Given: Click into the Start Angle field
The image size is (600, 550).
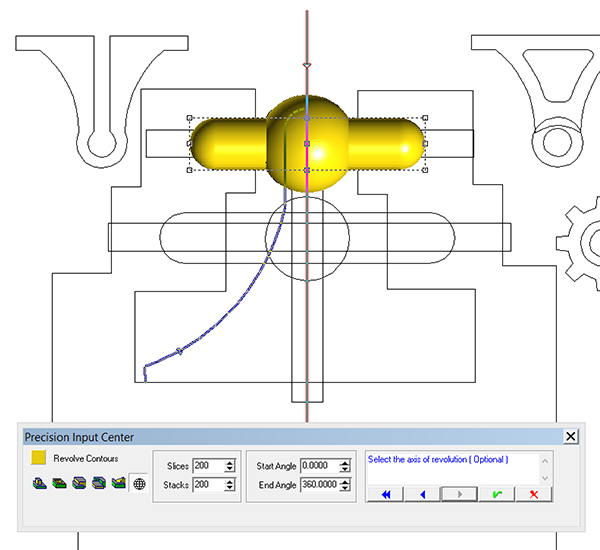Looking at the screenshot, I should [320, 466].
